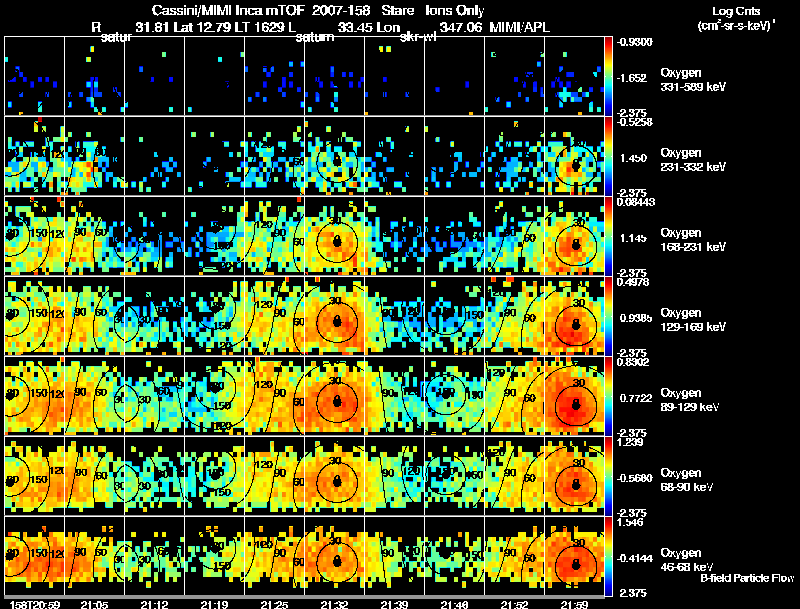Click the 21:12 time axis label
This screenshot has width=800, height=609.
pos(155,604)
